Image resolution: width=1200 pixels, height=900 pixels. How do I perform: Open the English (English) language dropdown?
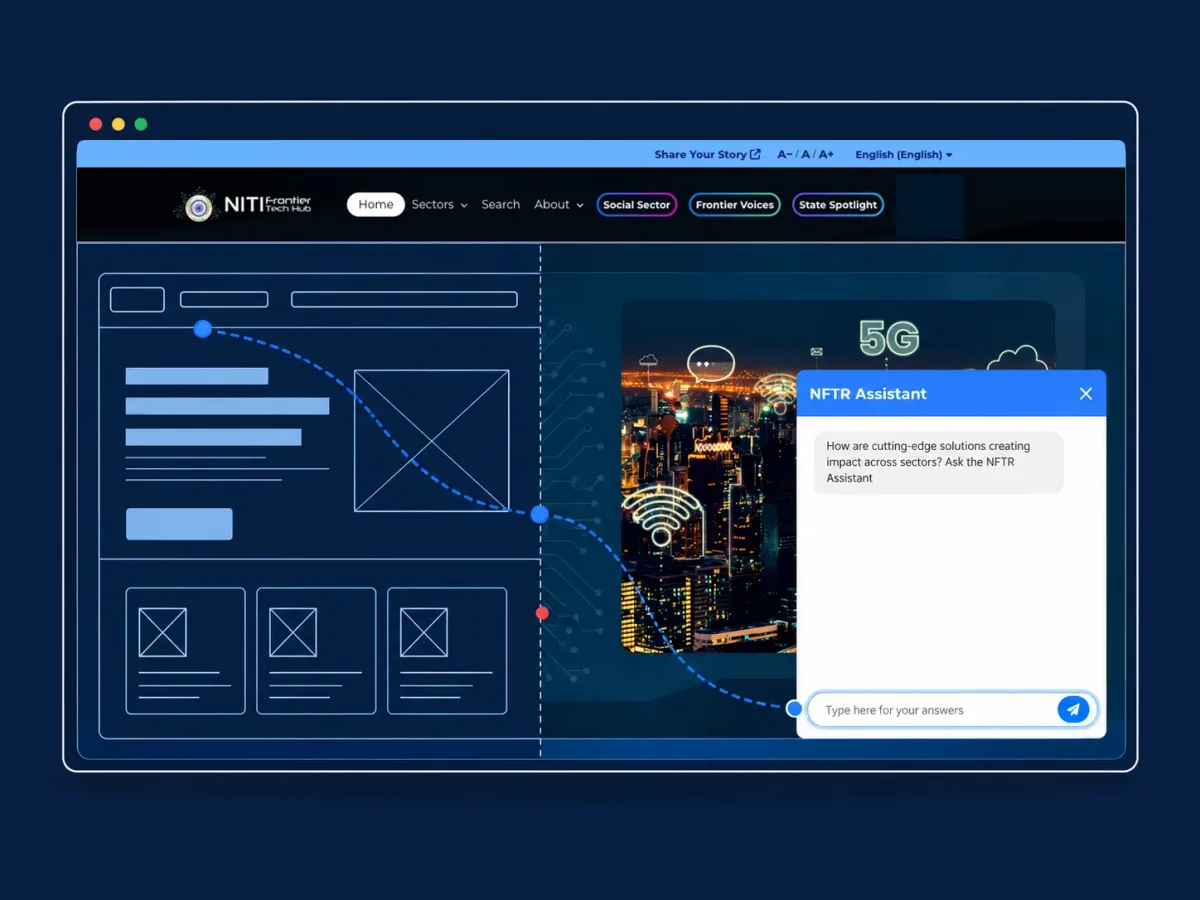coord(904,155)
